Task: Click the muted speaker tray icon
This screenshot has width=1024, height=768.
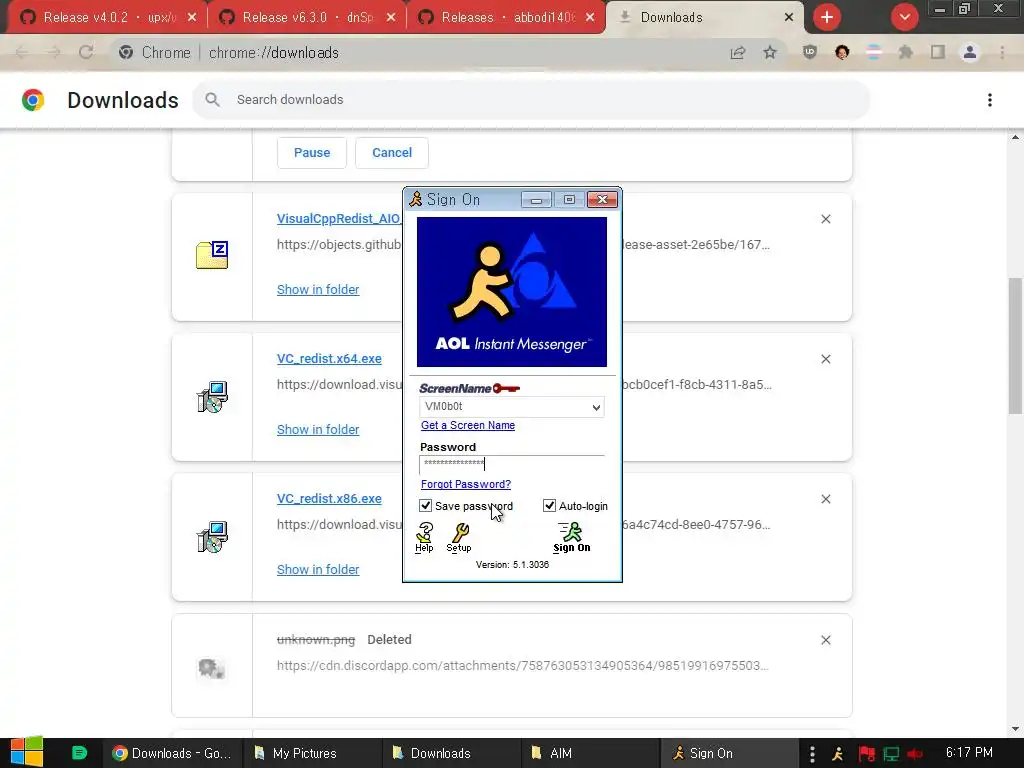Action: tap(915, 754)
